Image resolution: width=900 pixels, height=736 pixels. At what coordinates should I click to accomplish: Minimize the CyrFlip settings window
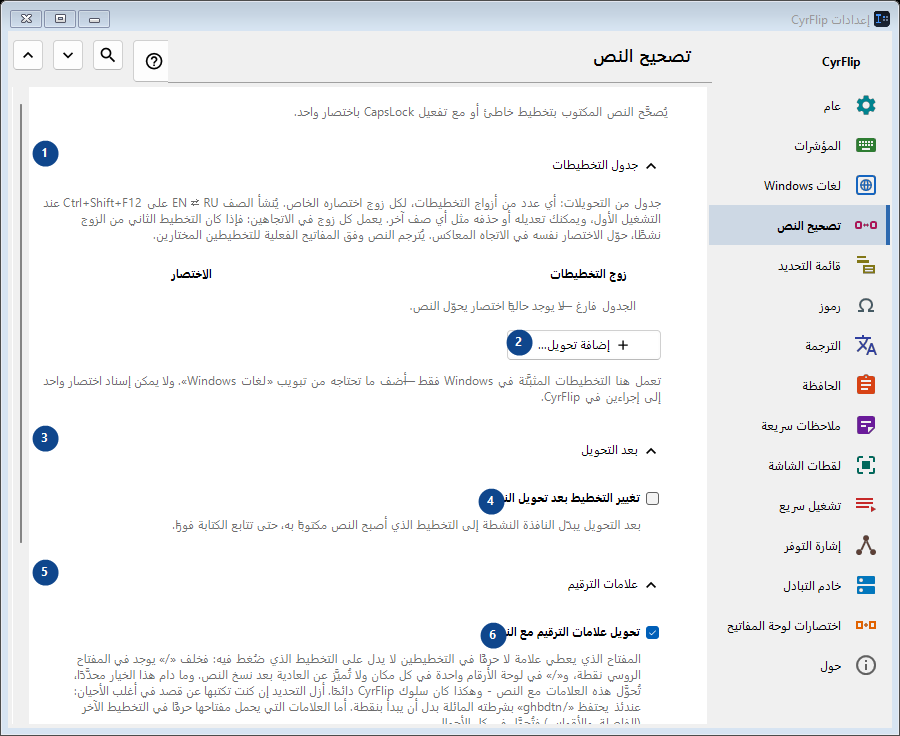point(94,19)
